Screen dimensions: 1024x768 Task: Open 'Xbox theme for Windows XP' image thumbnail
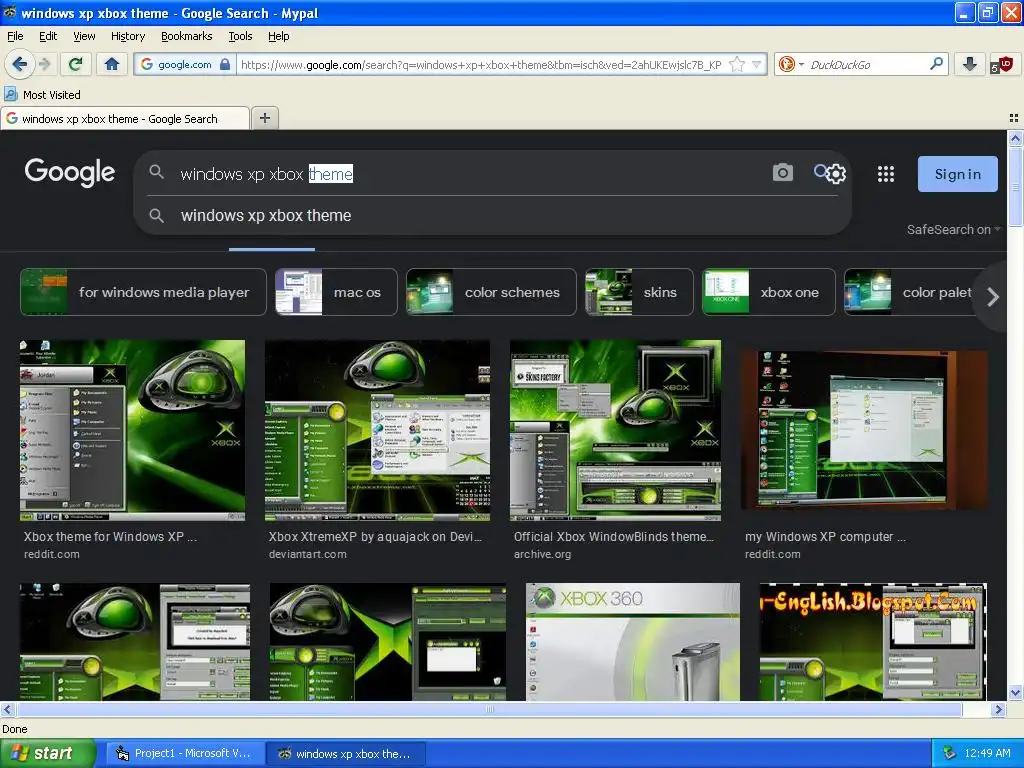[x=133, y=430]
